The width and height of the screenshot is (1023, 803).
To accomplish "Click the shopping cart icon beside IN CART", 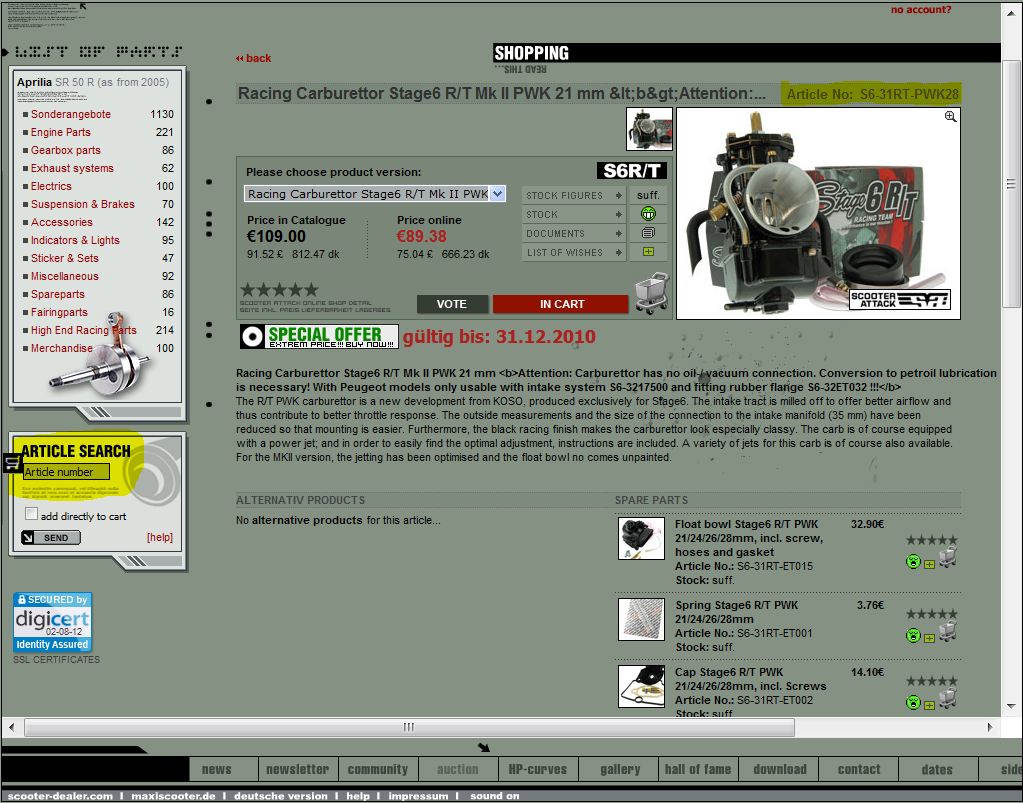I will pyautogui.click(x=650, y=295).
